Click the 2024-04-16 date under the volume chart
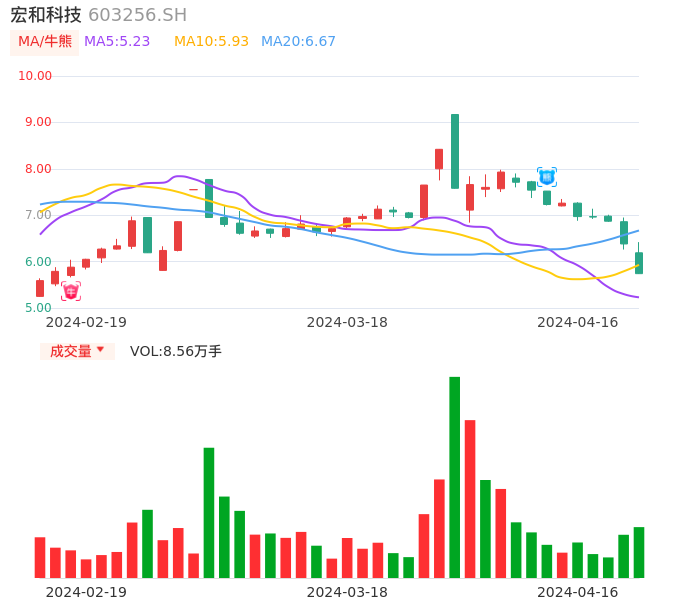The height and width of the screenshot is (606, 686). pos(578,592)
